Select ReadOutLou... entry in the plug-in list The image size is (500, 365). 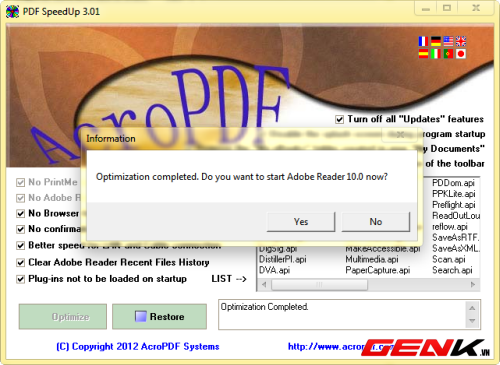pos(456,216)
